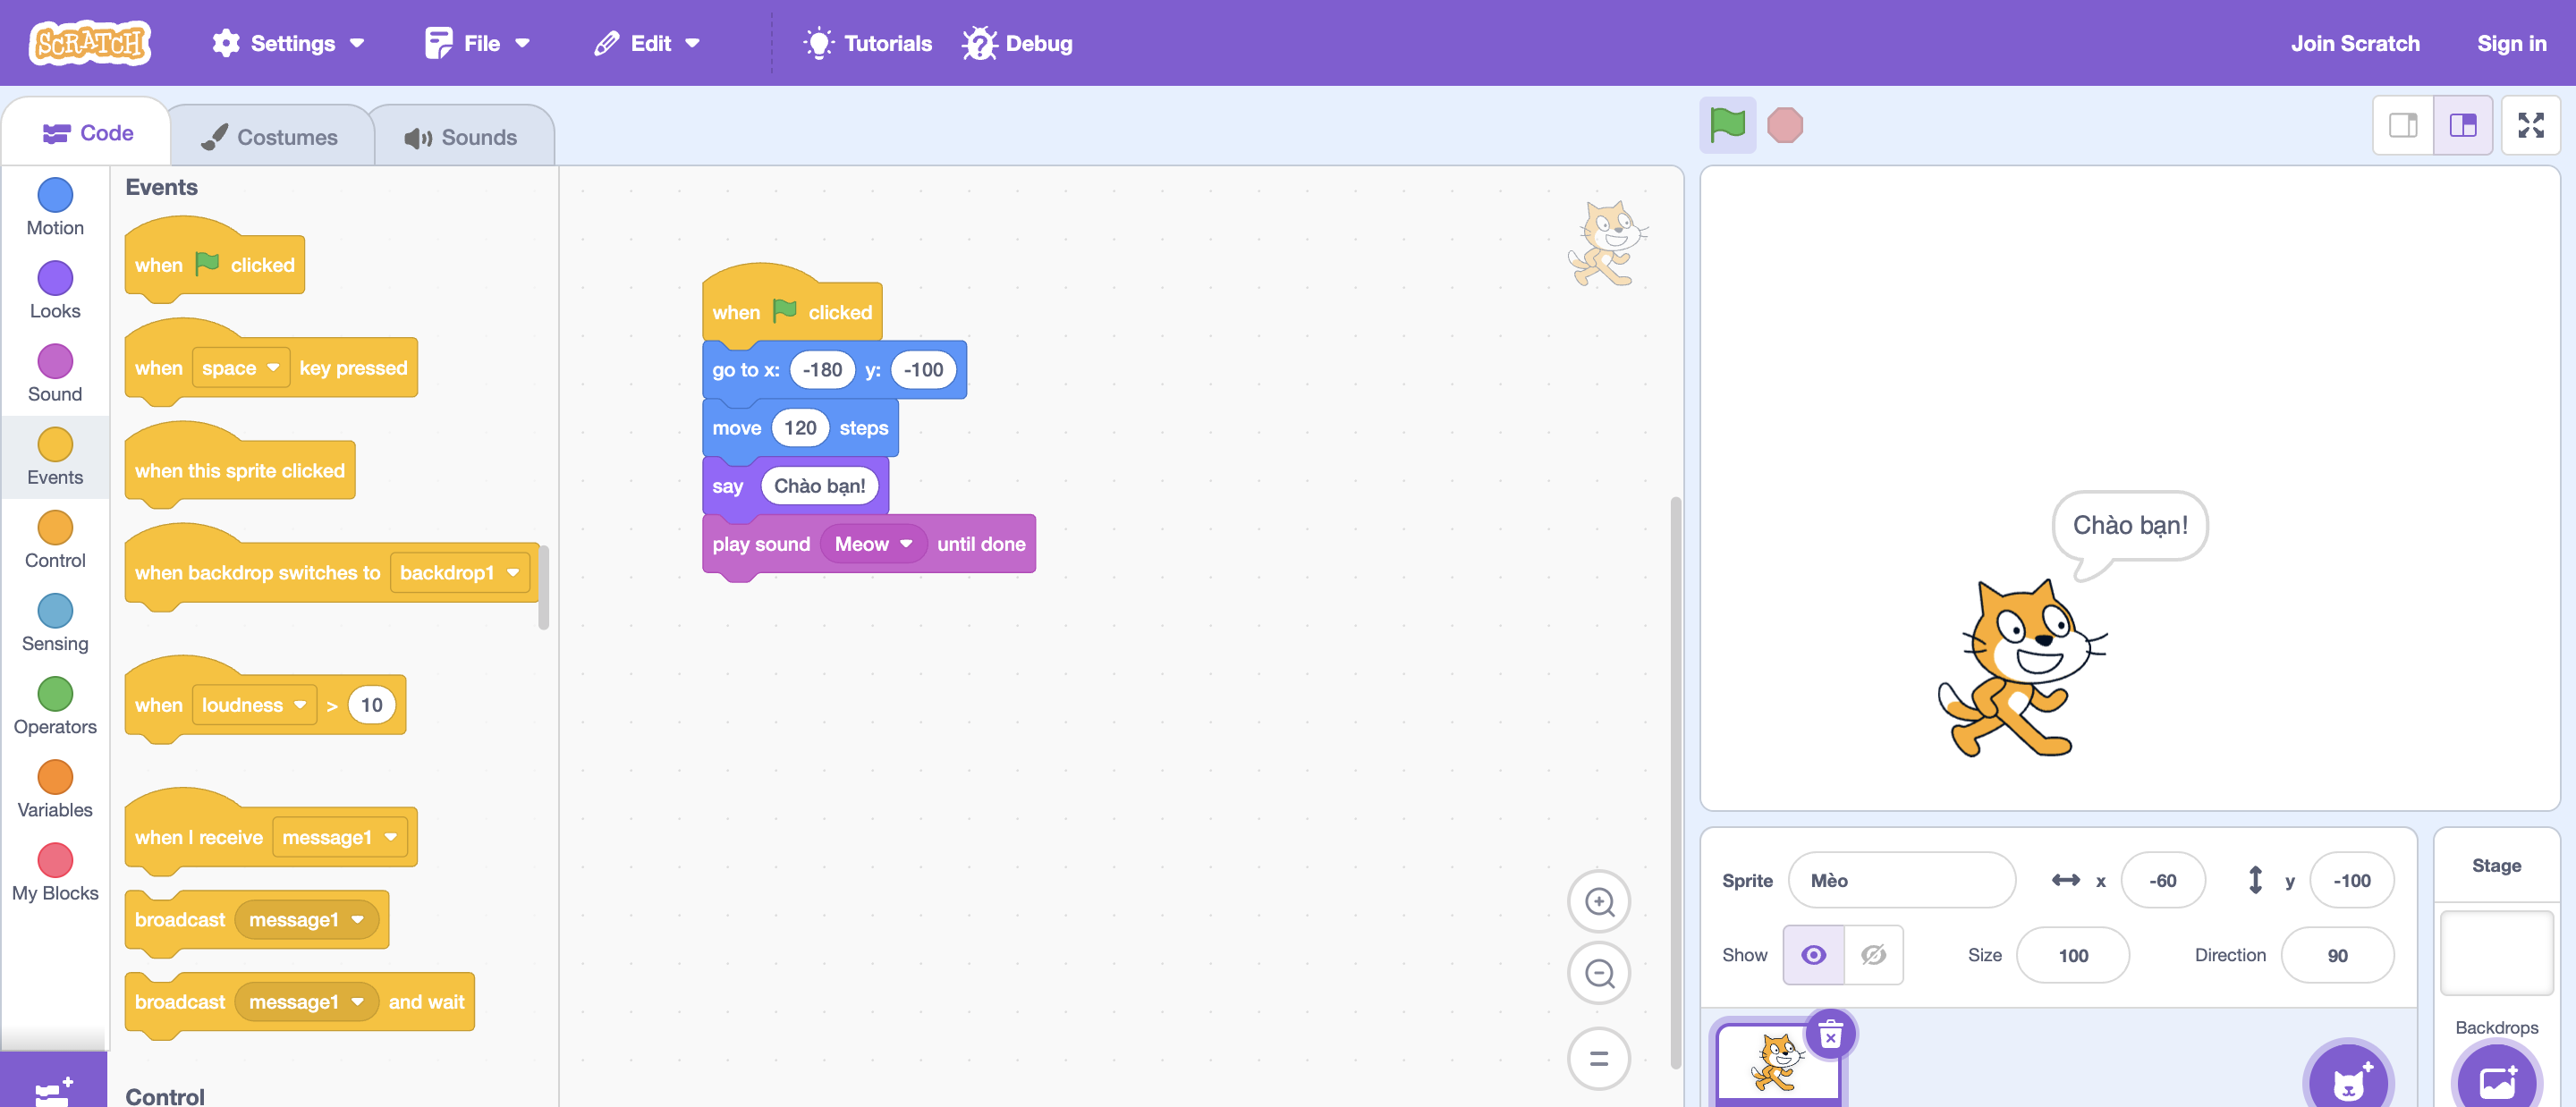Open the Debug panel
The width and height of the screenshot is (2576, 1107).
1017,43
